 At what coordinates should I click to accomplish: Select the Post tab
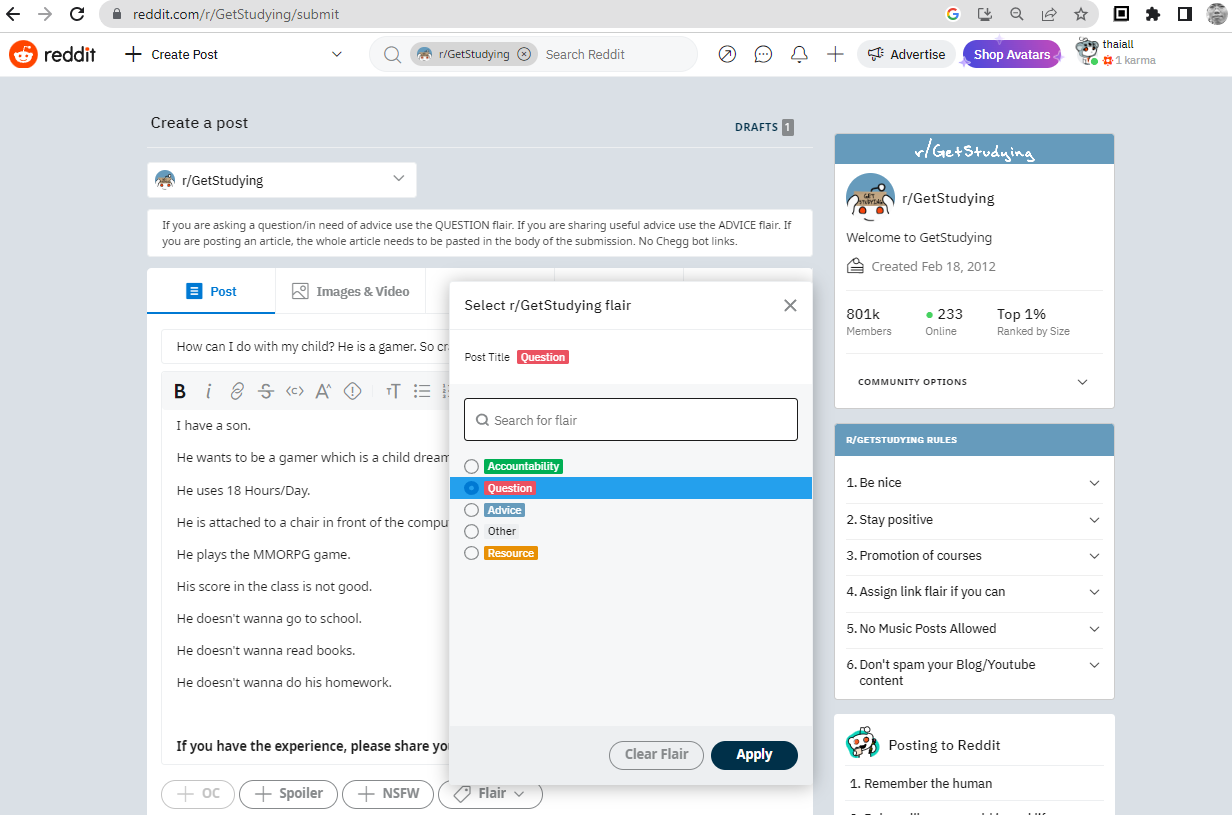[211, 291]
